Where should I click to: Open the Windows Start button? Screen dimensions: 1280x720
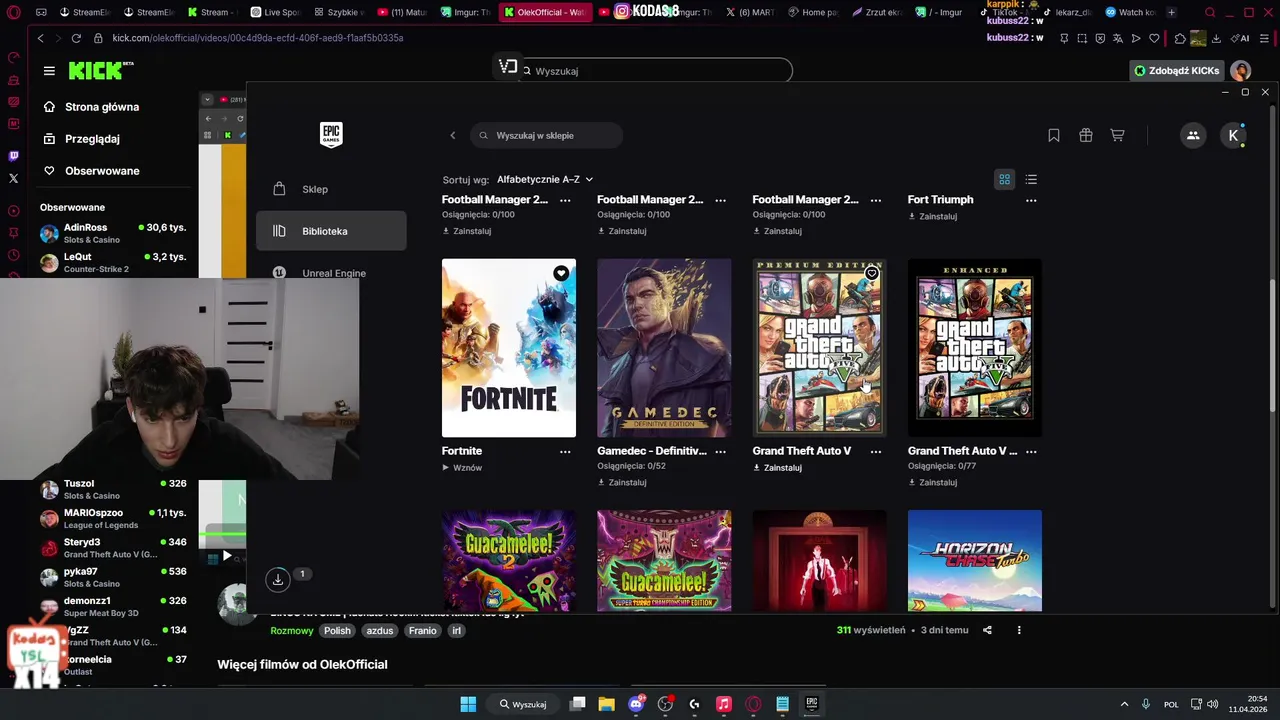coord(468,704)
